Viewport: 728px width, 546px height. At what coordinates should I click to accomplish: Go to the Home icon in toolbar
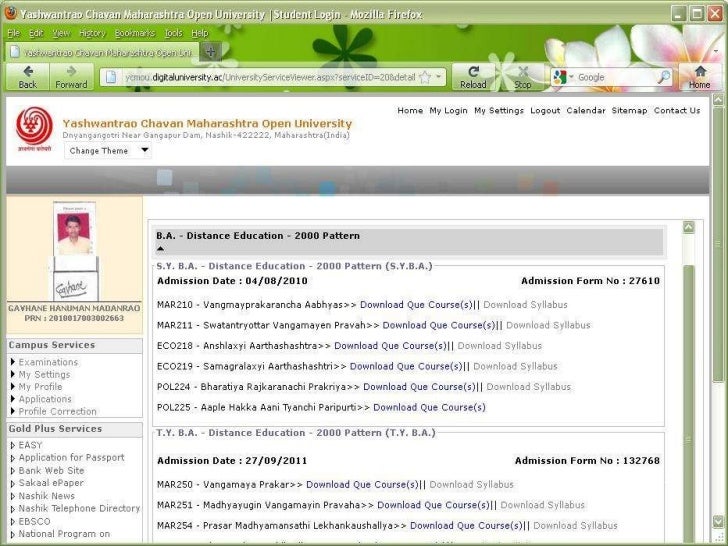699,73
